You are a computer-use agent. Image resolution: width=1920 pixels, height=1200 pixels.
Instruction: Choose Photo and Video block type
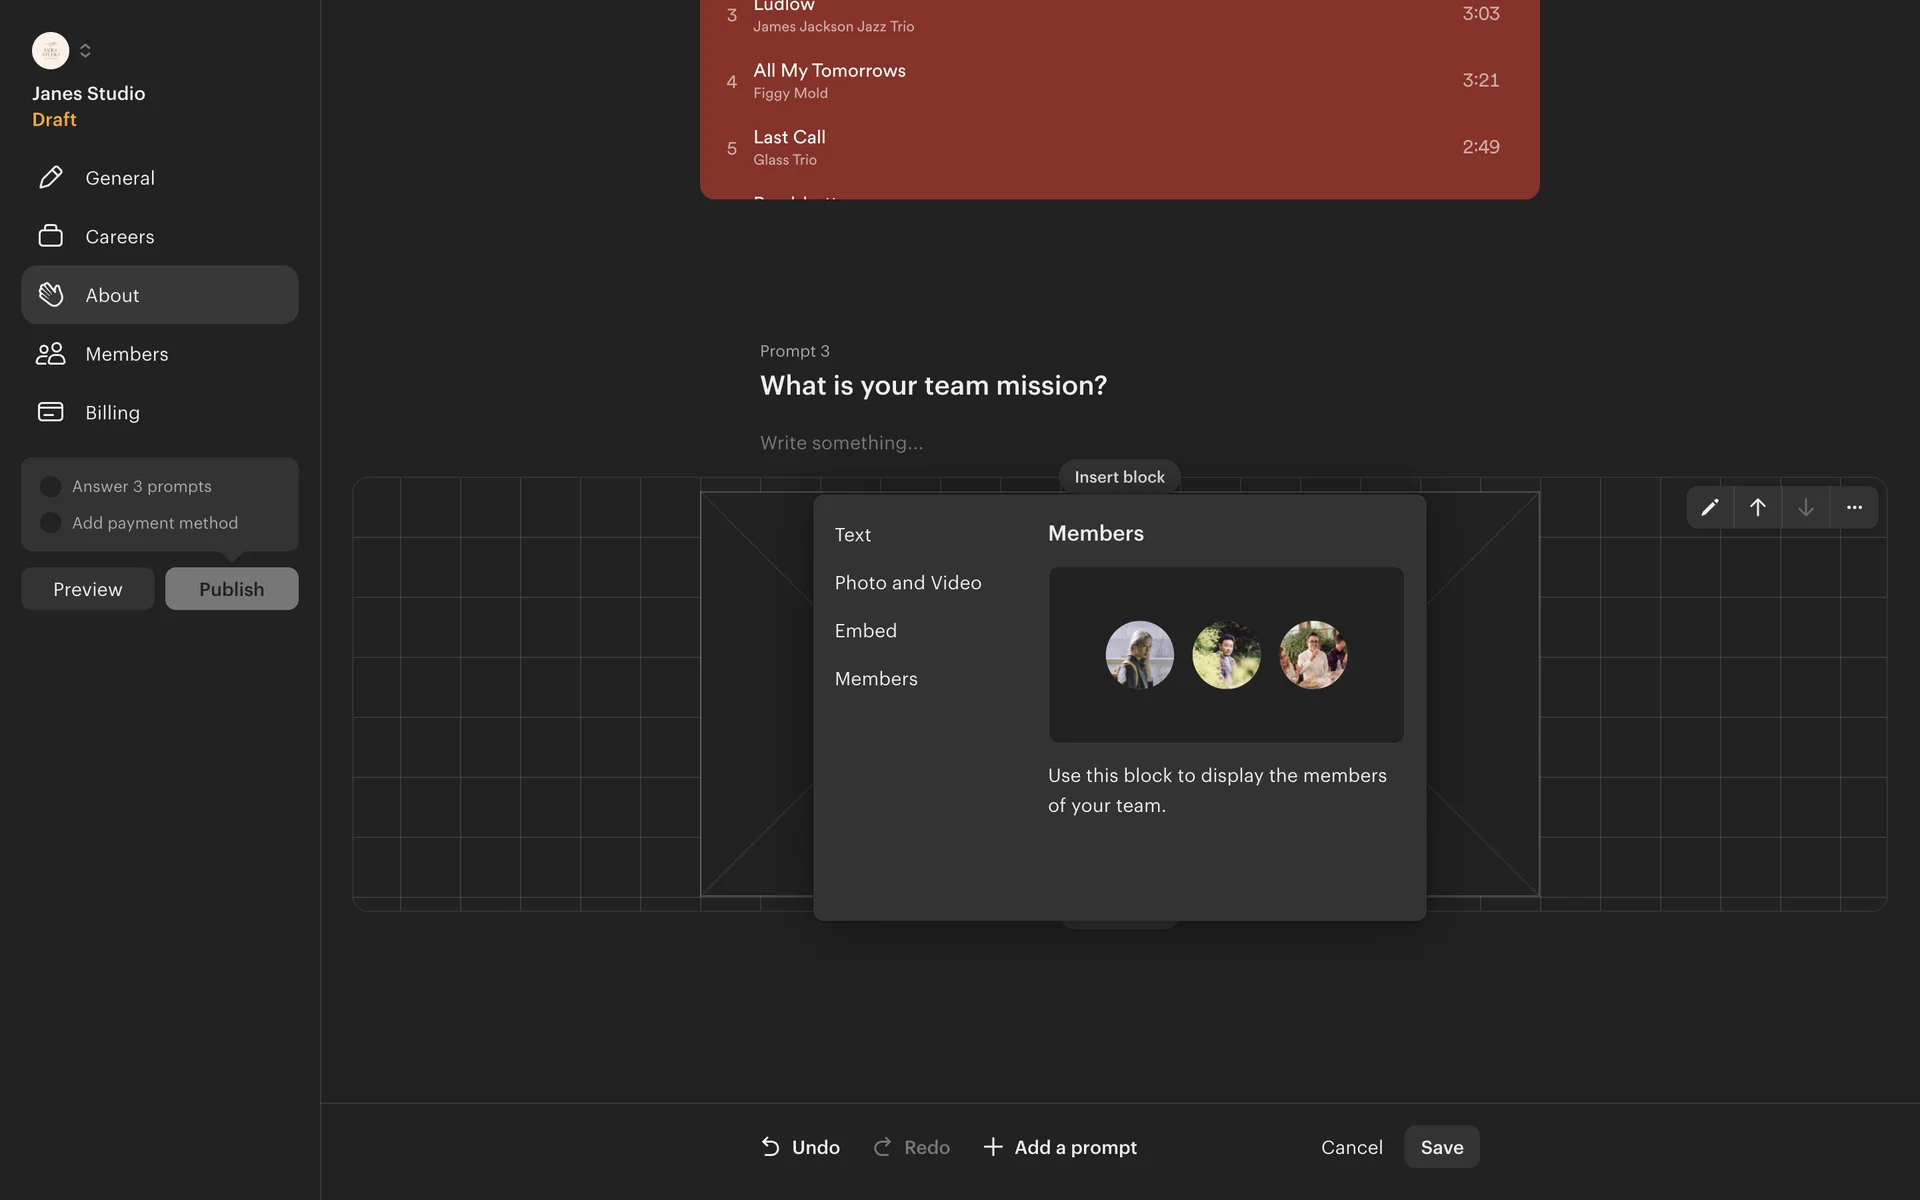pos(908,583)
